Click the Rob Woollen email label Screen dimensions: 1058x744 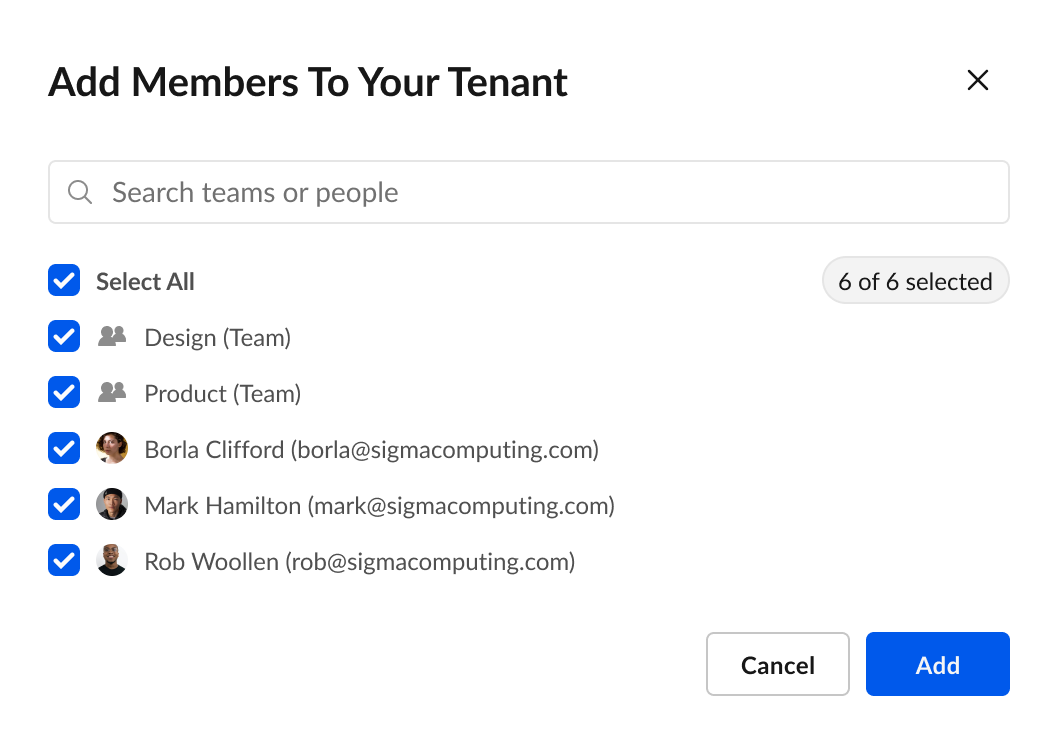point(360,562)
